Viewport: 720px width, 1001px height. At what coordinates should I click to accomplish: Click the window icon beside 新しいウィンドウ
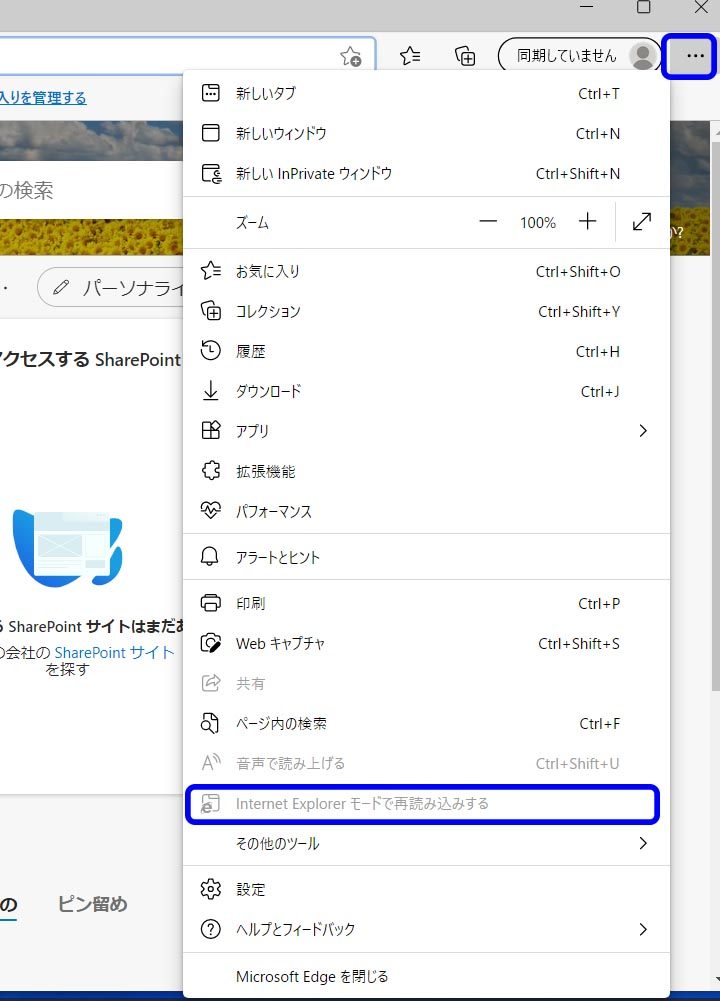click(211, 133)
